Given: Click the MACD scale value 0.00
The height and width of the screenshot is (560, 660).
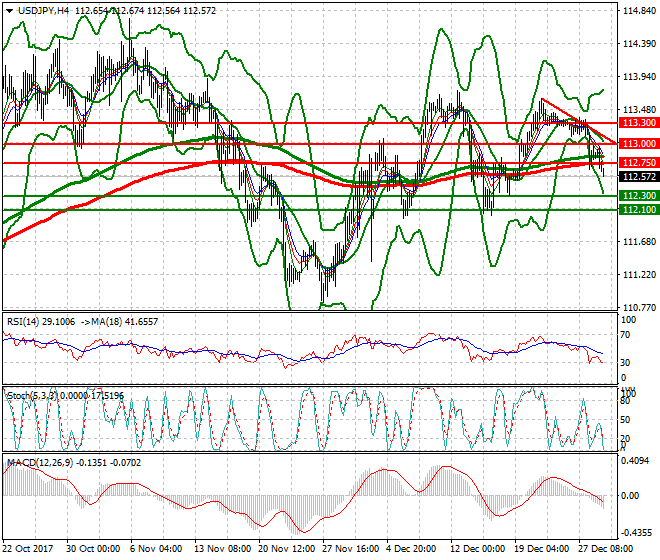Looking at the screenshot, I should (x=630, y=496).
